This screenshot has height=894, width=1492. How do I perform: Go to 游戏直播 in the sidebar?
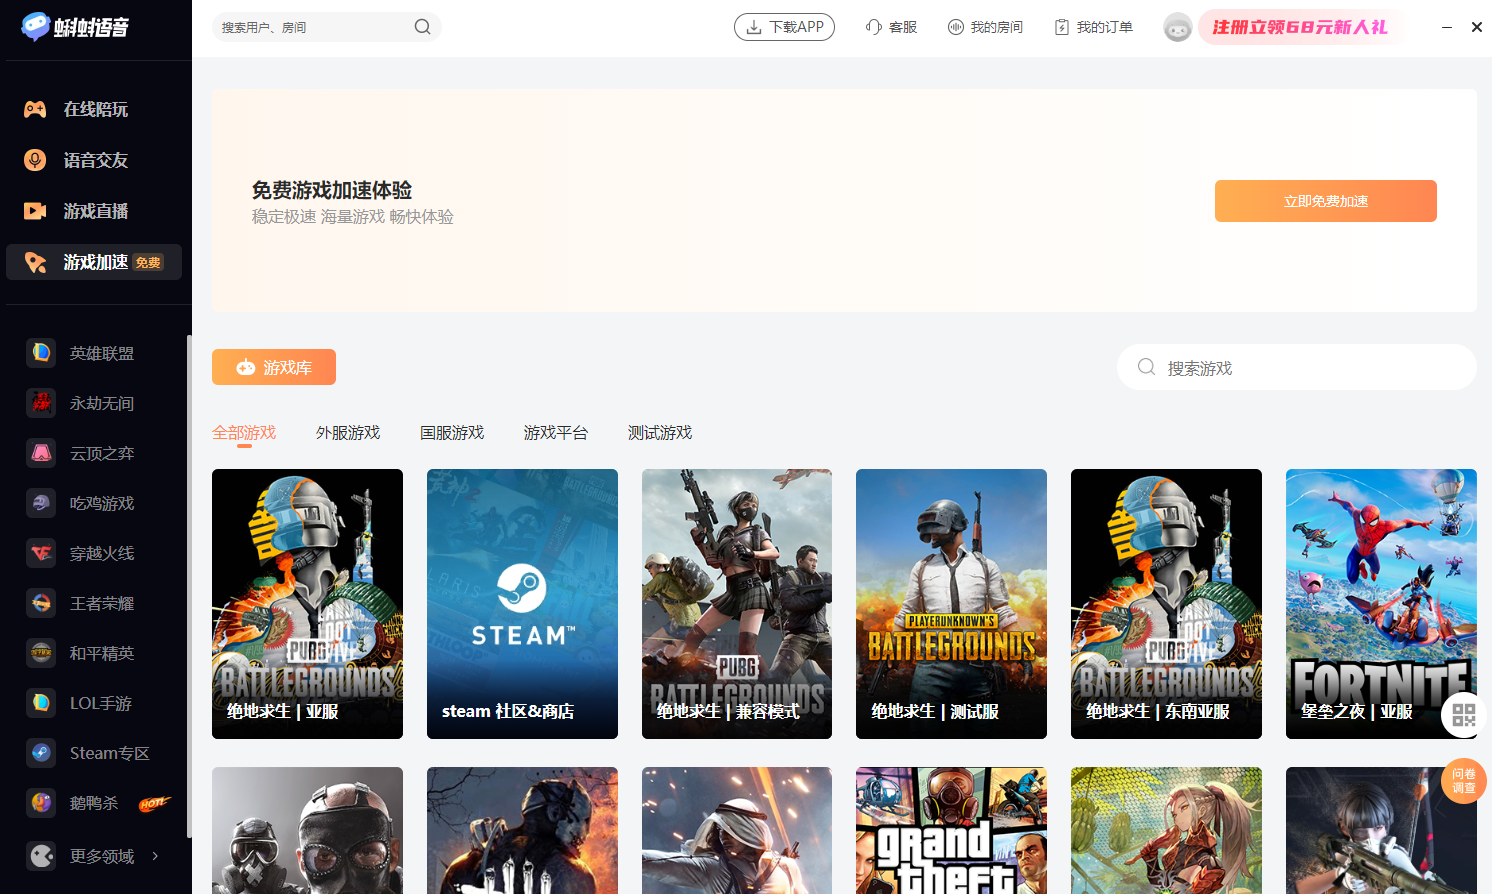[95, 211]
